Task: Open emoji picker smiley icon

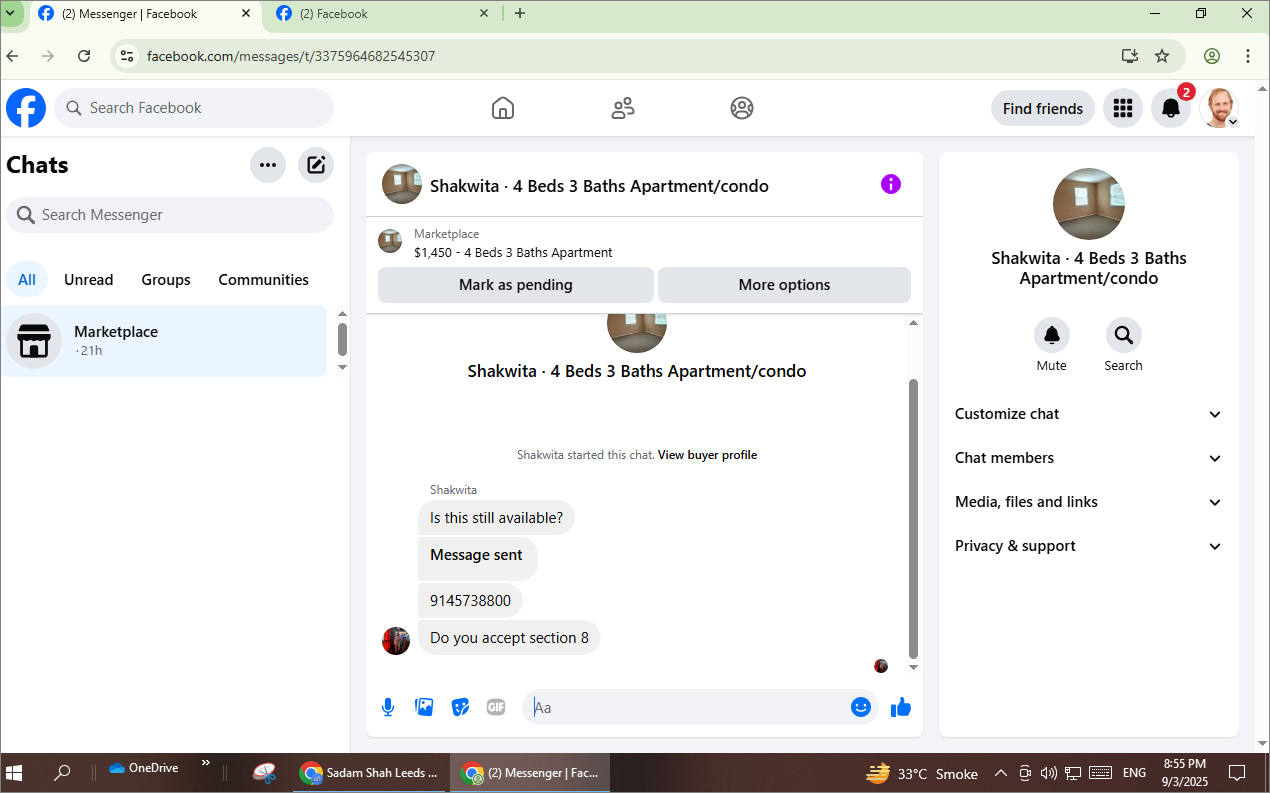Action: click(x=861, y=707)
